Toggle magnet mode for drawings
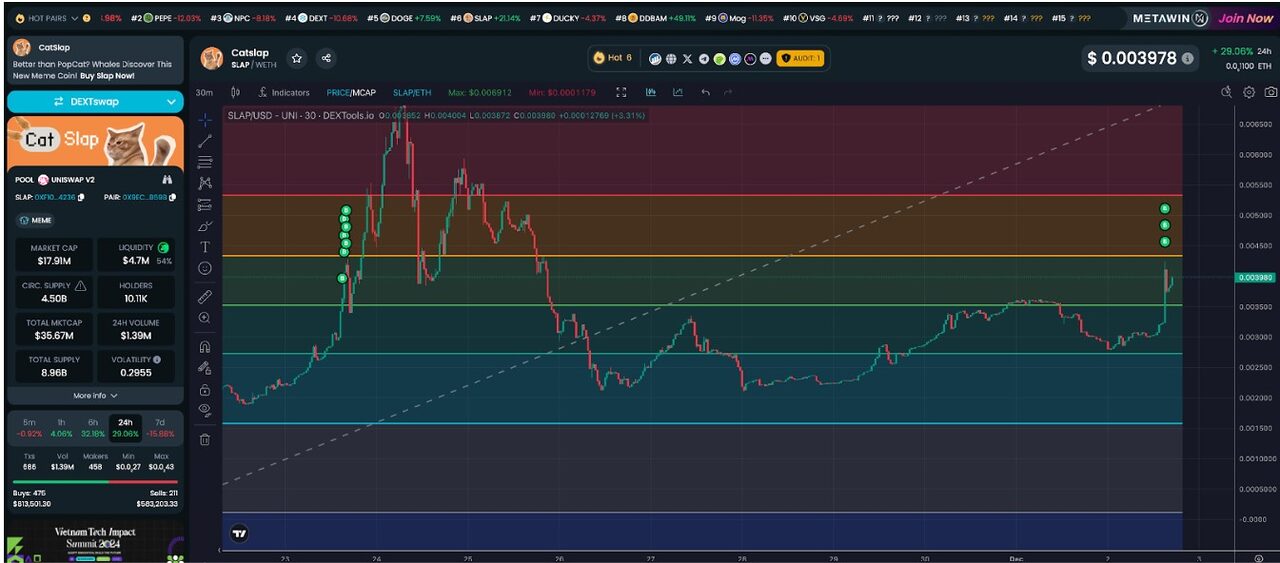The height and width of the screenshot is (563, 1280). (205, 347)
